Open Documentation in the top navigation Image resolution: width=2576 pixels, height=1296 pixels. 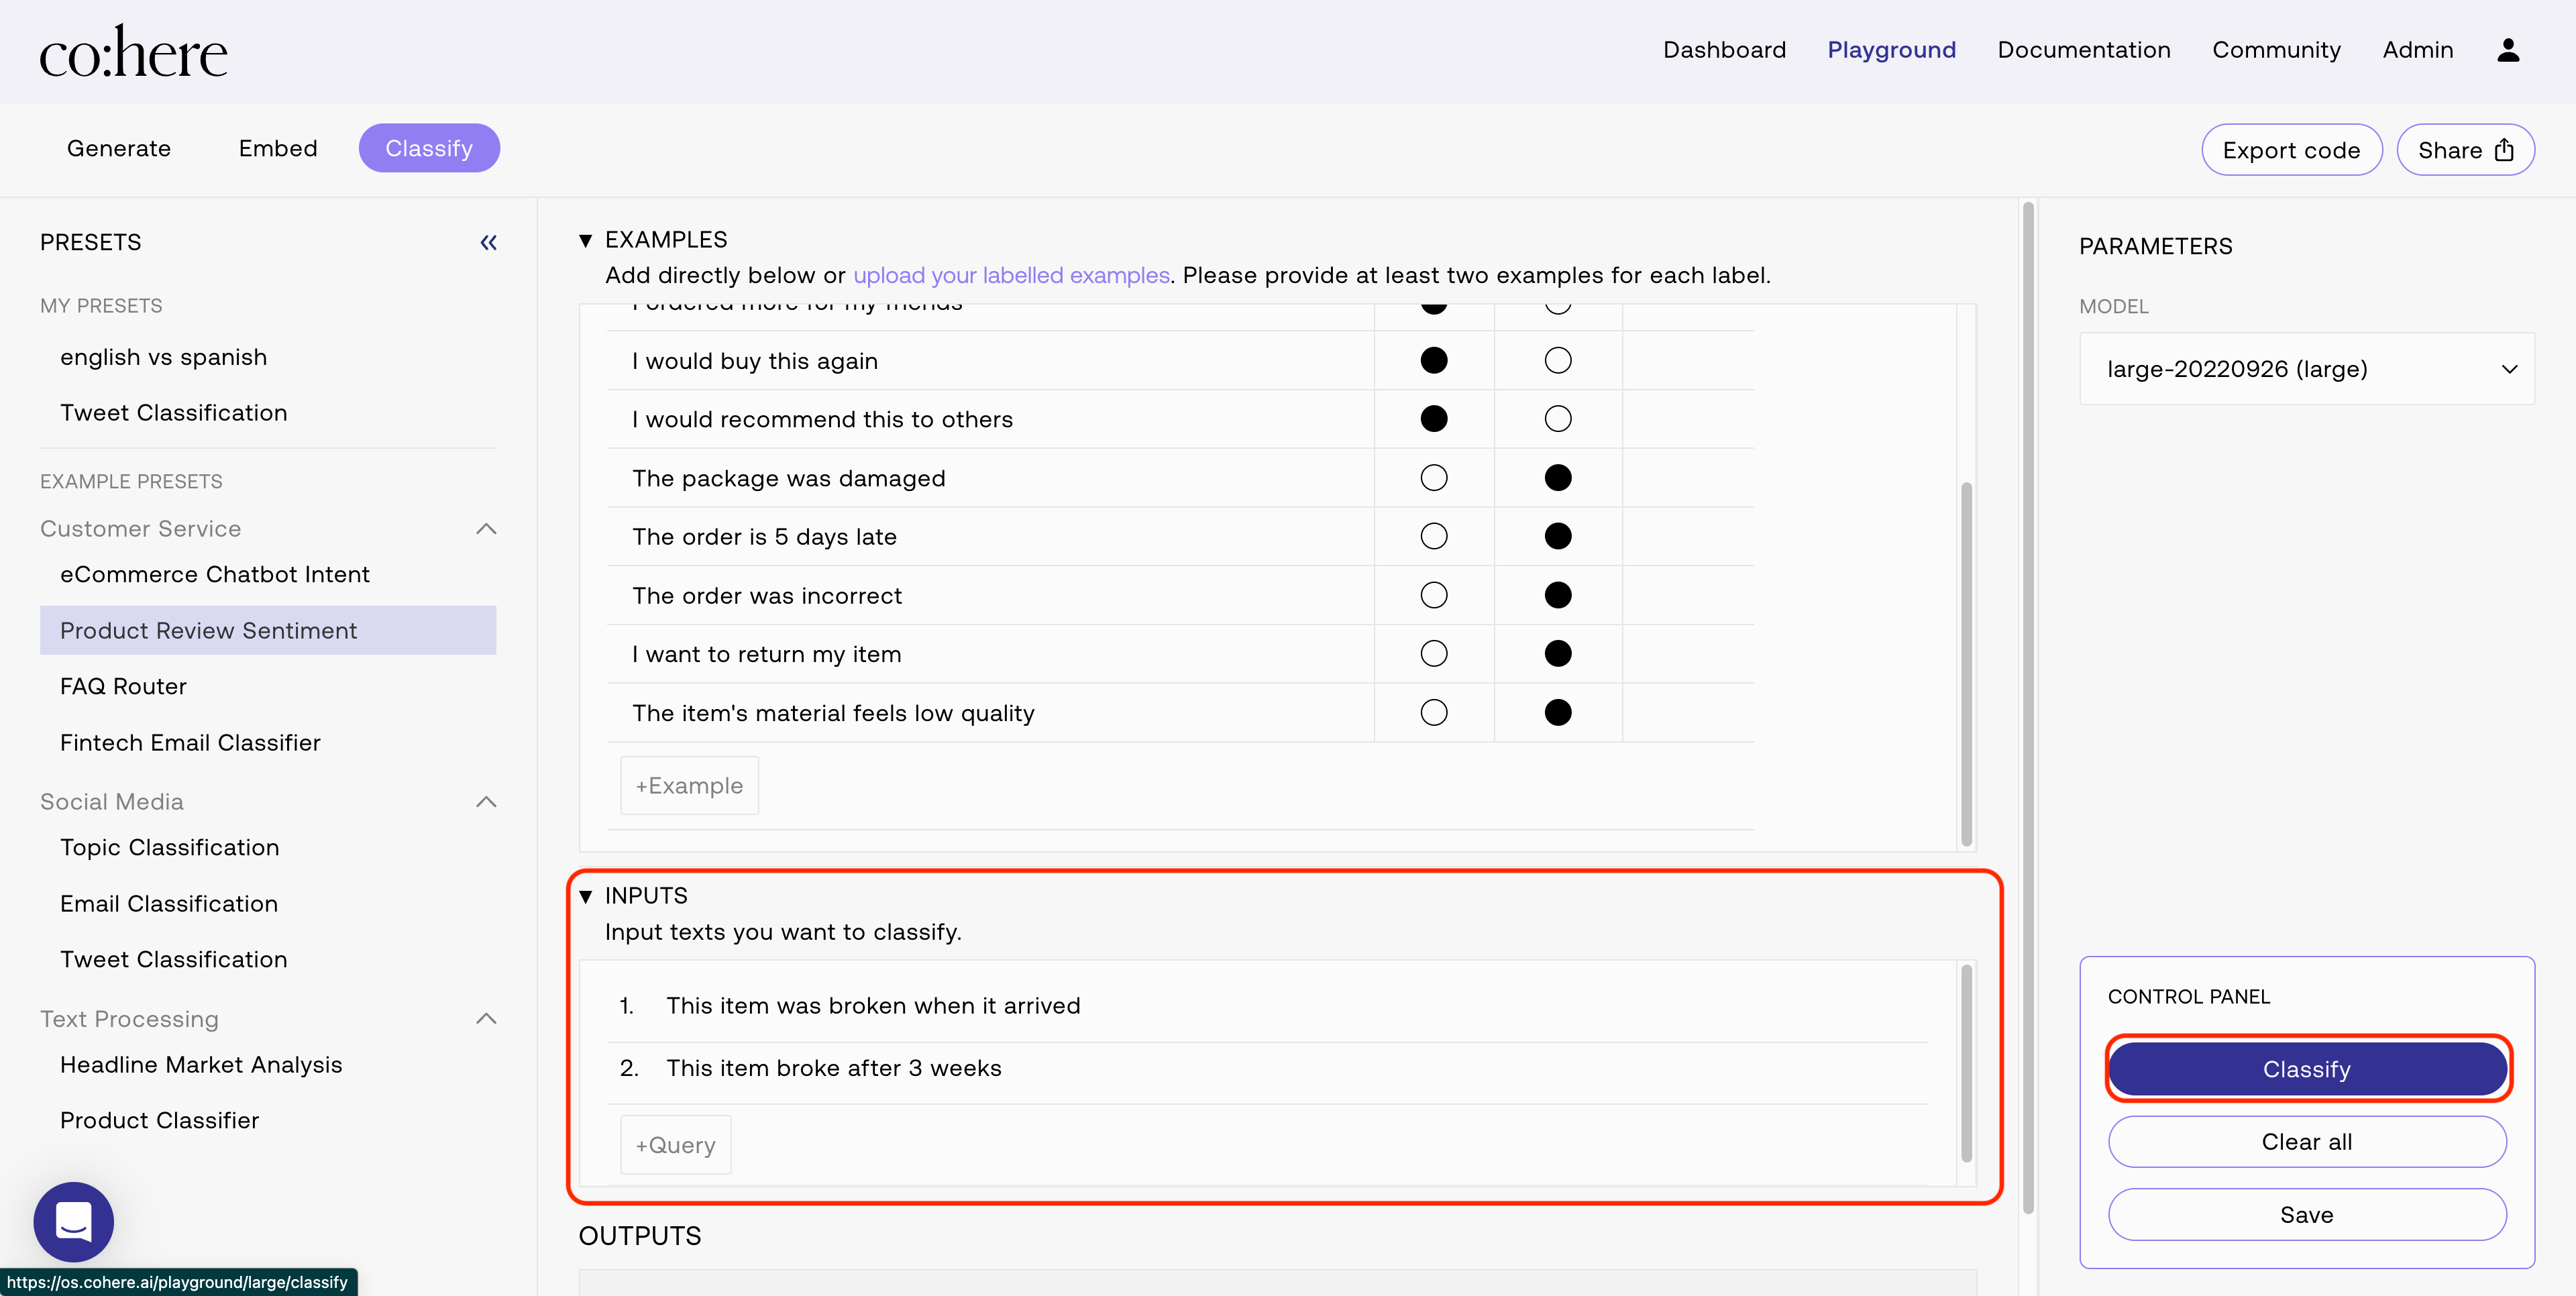(x=2083, y=50)
